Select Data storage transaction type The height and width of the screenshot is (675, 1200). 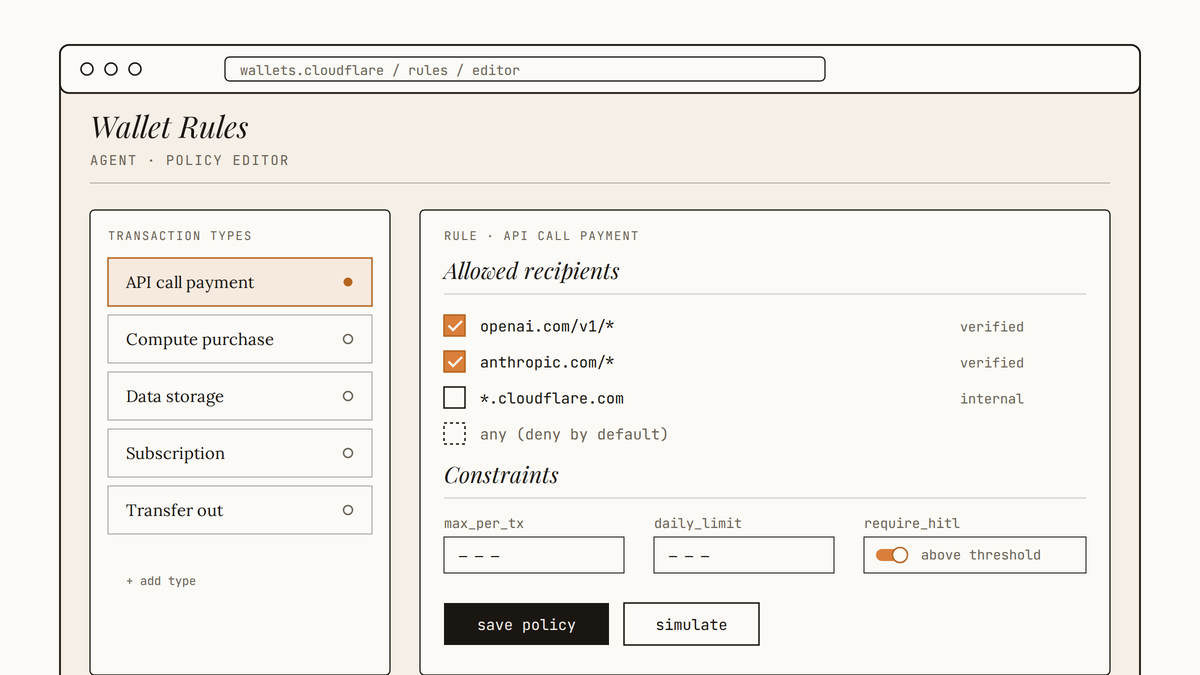(240, 396)
